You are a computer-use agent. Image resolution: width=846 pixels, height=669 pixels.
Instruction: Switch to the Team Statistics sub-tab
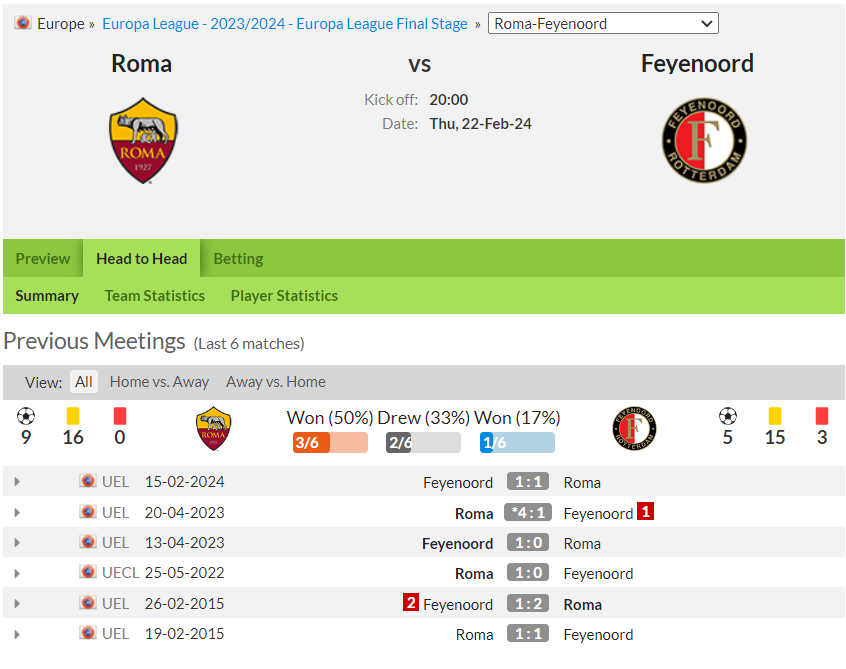click(x=155, y=296)
